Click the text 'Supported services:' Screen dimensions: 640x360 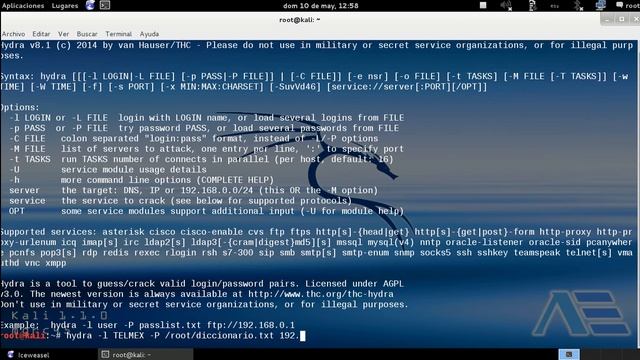(x=49, y=232)
